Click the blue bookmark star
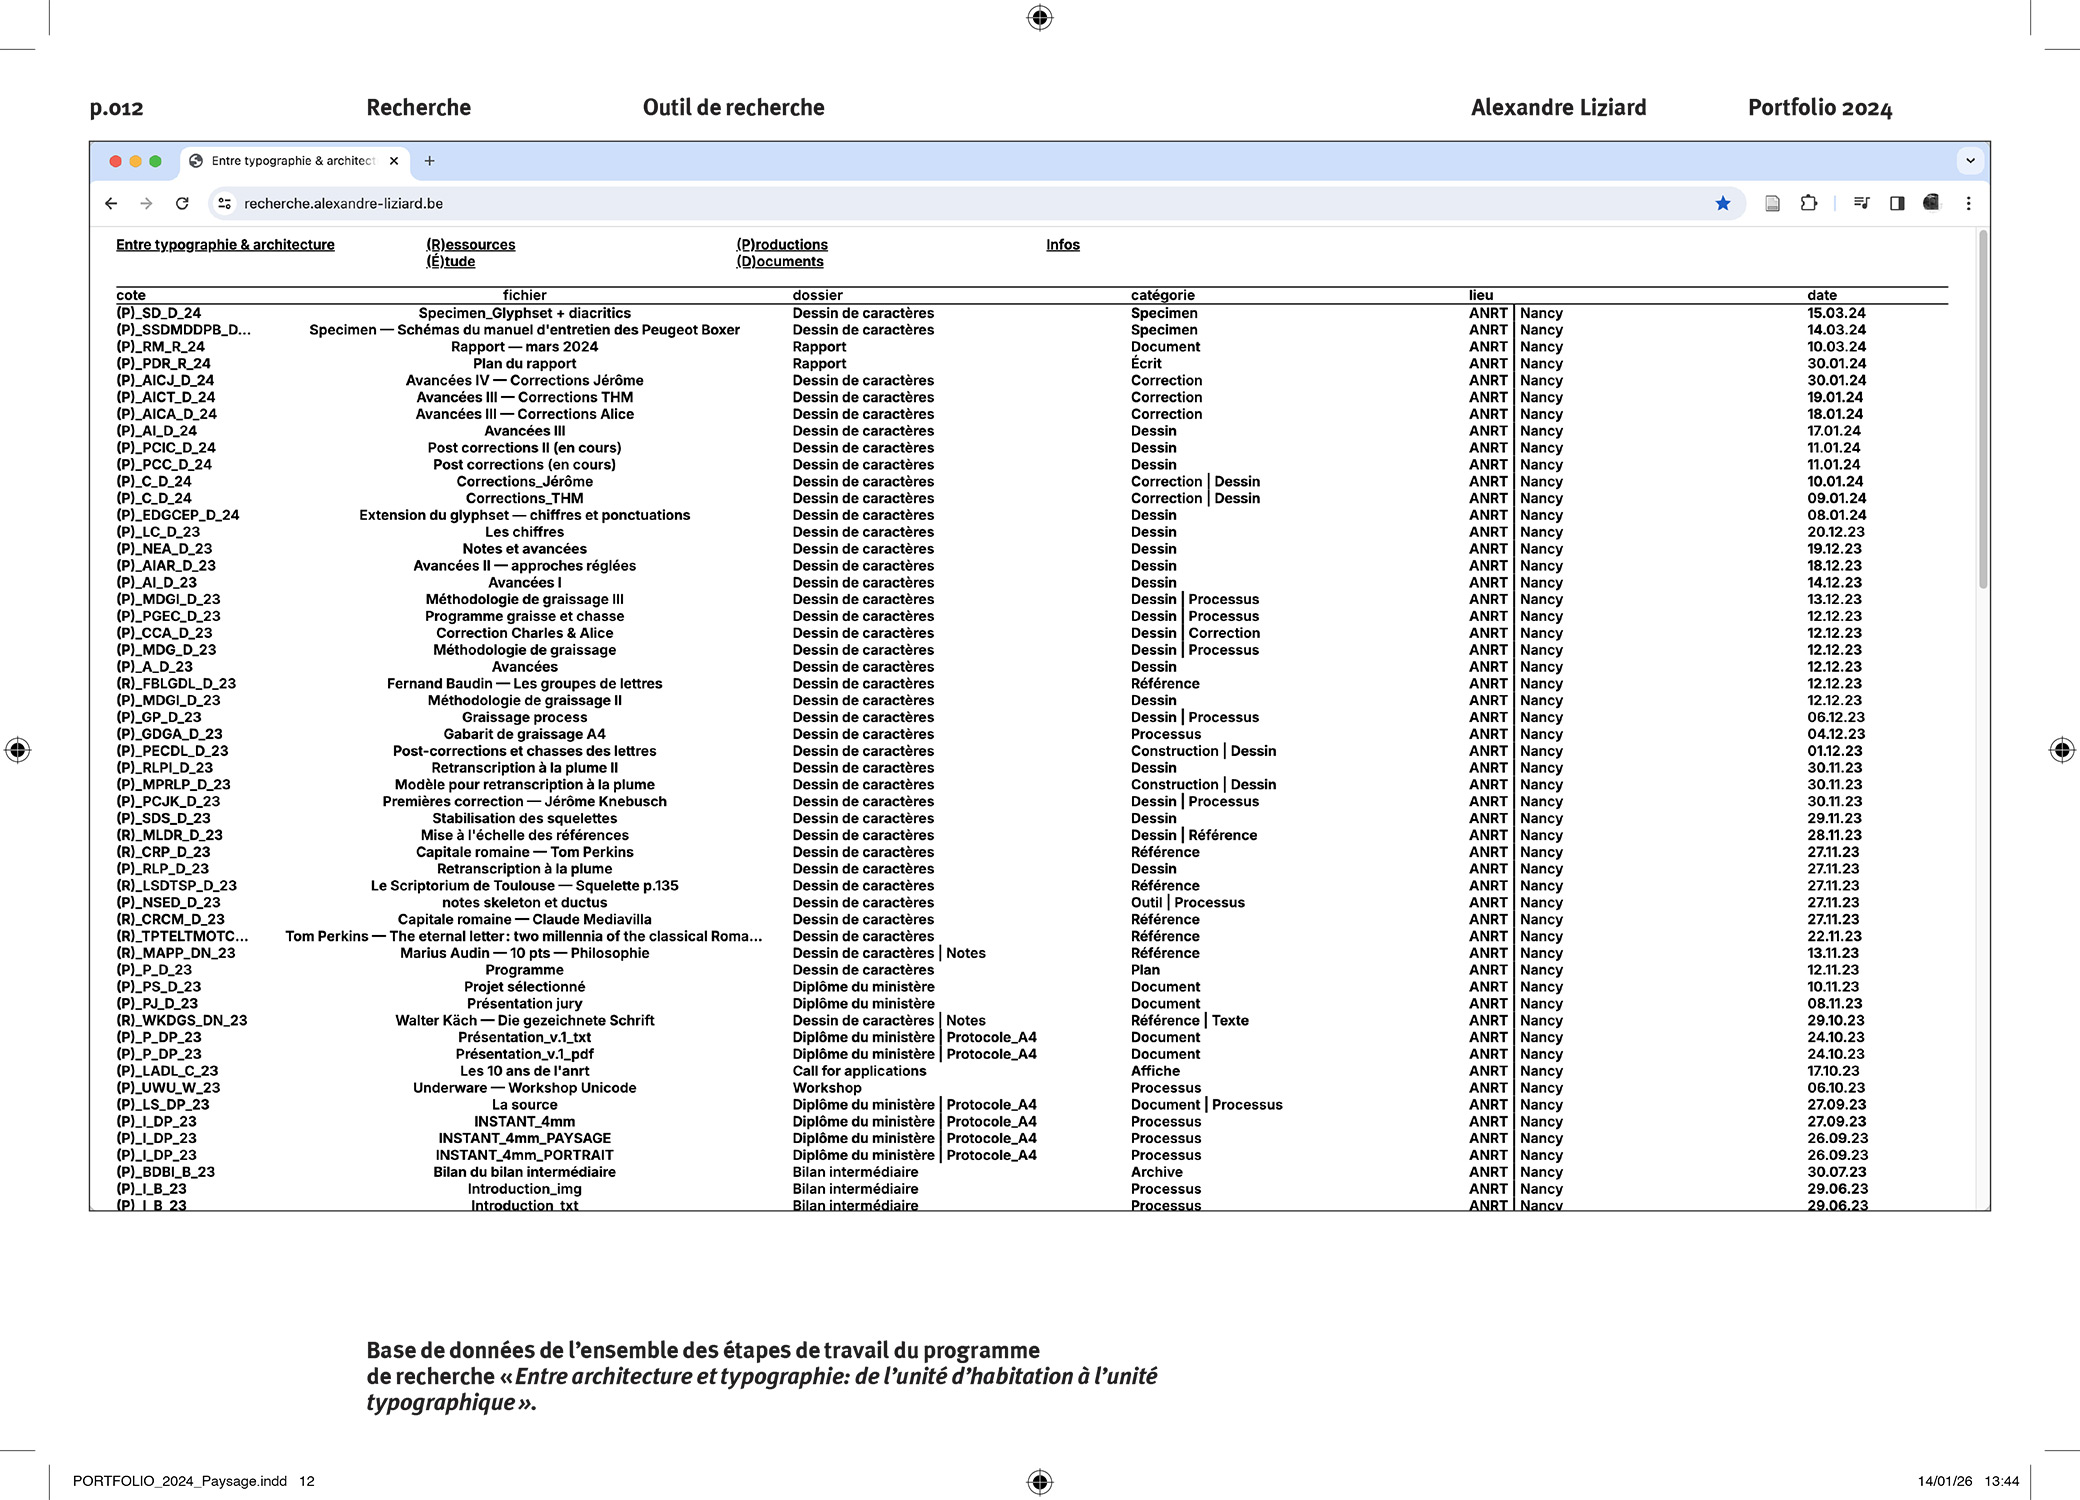Image resolution: width=2080 pixels, height=1500 pixels. click(x=1722, y=203)
